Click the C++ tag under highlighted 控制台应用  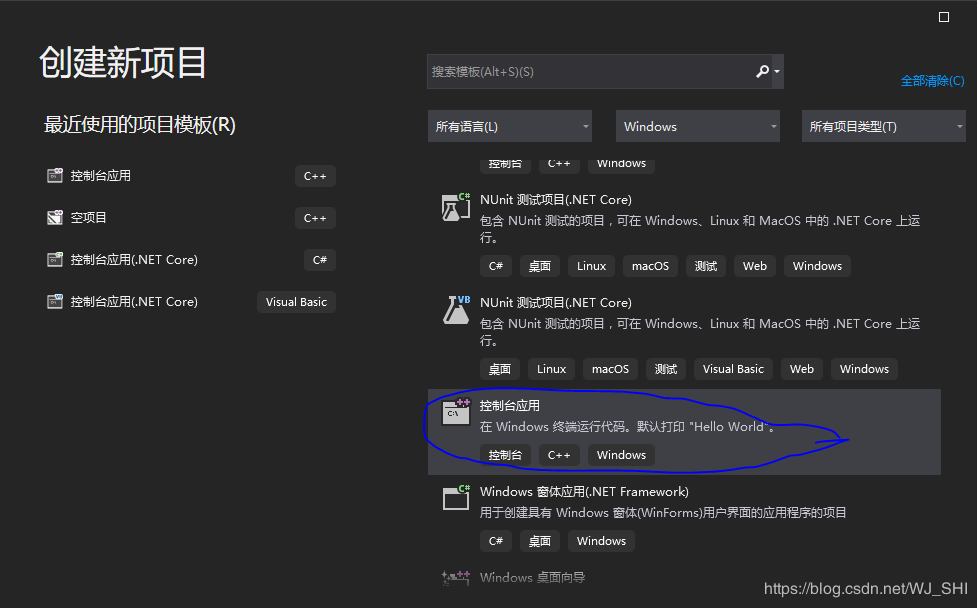coord(559,455)
